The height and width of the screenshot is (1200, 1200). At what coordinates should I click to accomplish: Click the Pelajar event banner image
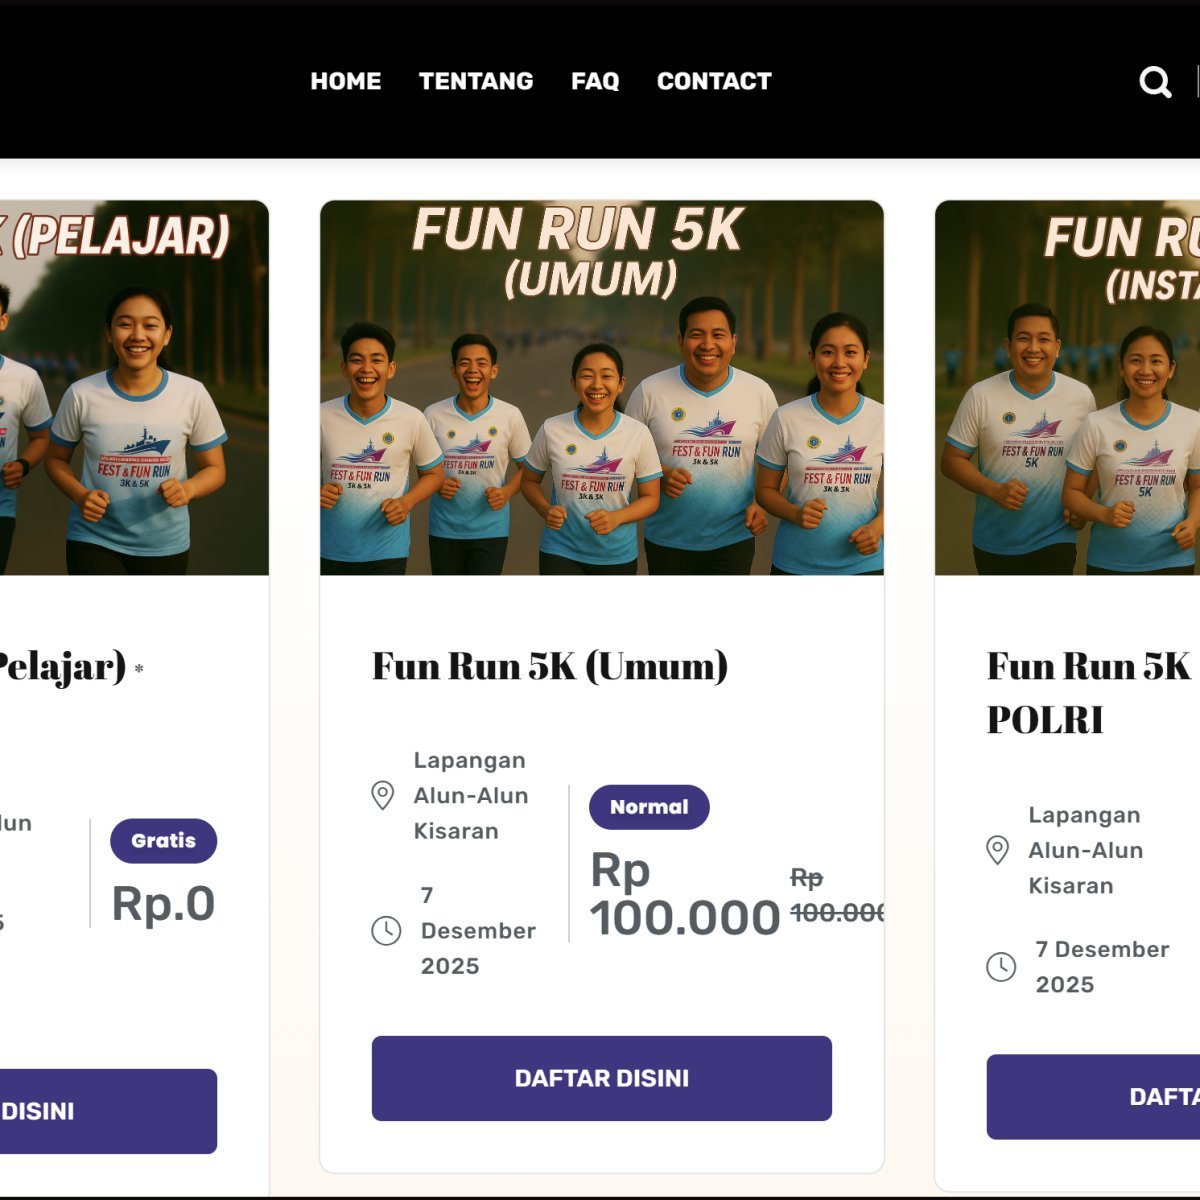tap(134, 388)
